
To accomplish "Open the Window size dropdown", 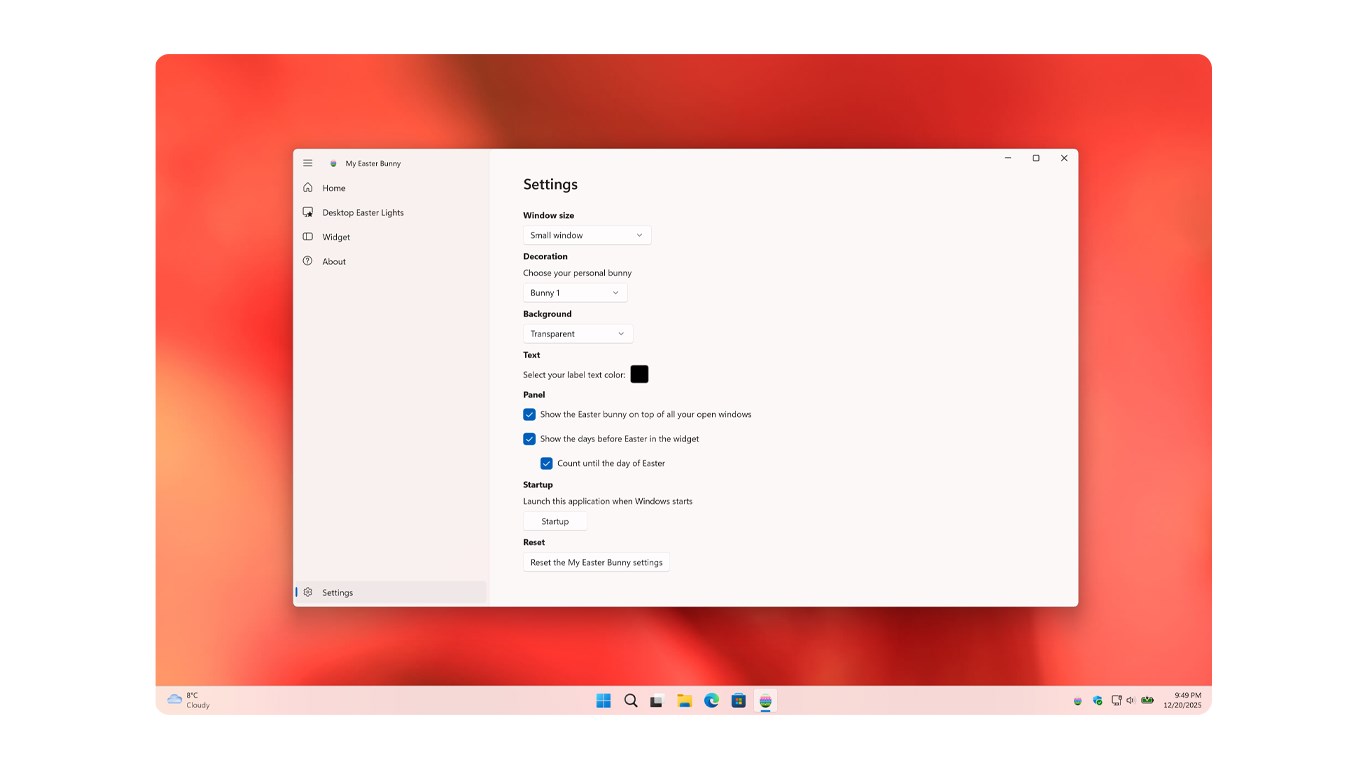I will 586,234.
